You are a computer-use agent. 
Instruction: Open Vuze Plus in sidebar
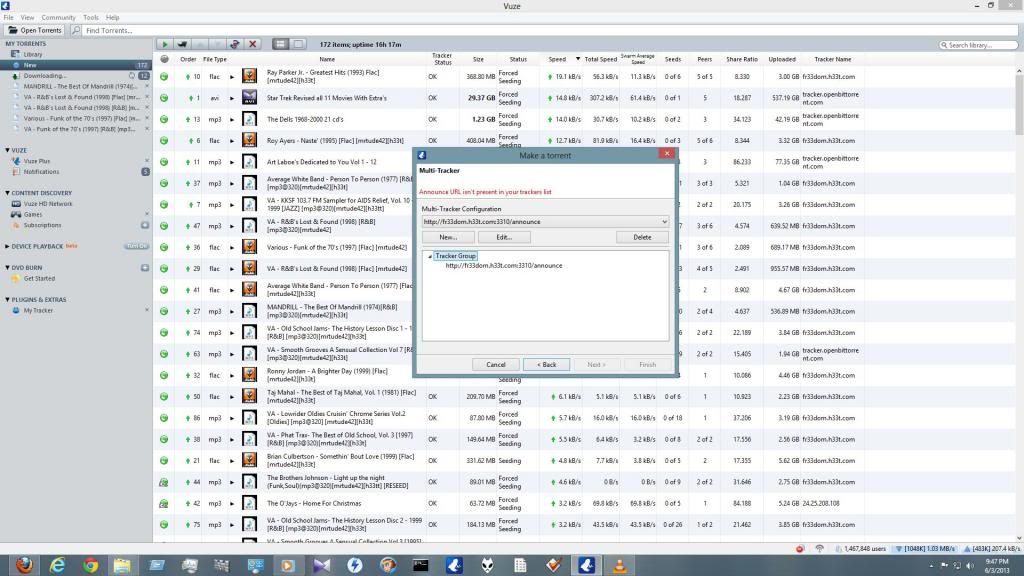37,161
